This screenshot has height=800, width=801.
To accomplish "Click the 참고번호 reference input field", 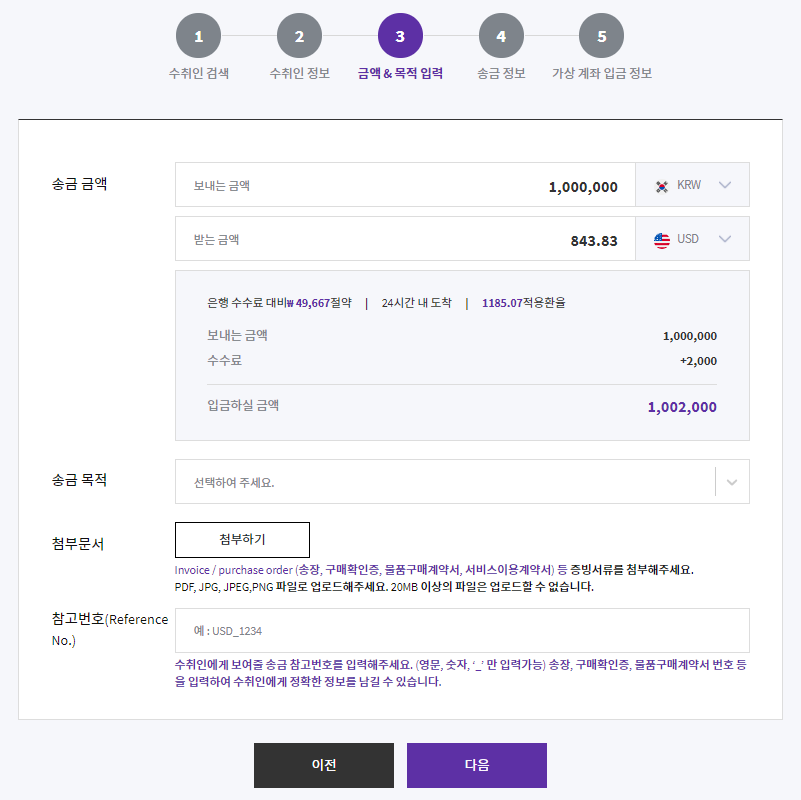I will click(462, 630).
